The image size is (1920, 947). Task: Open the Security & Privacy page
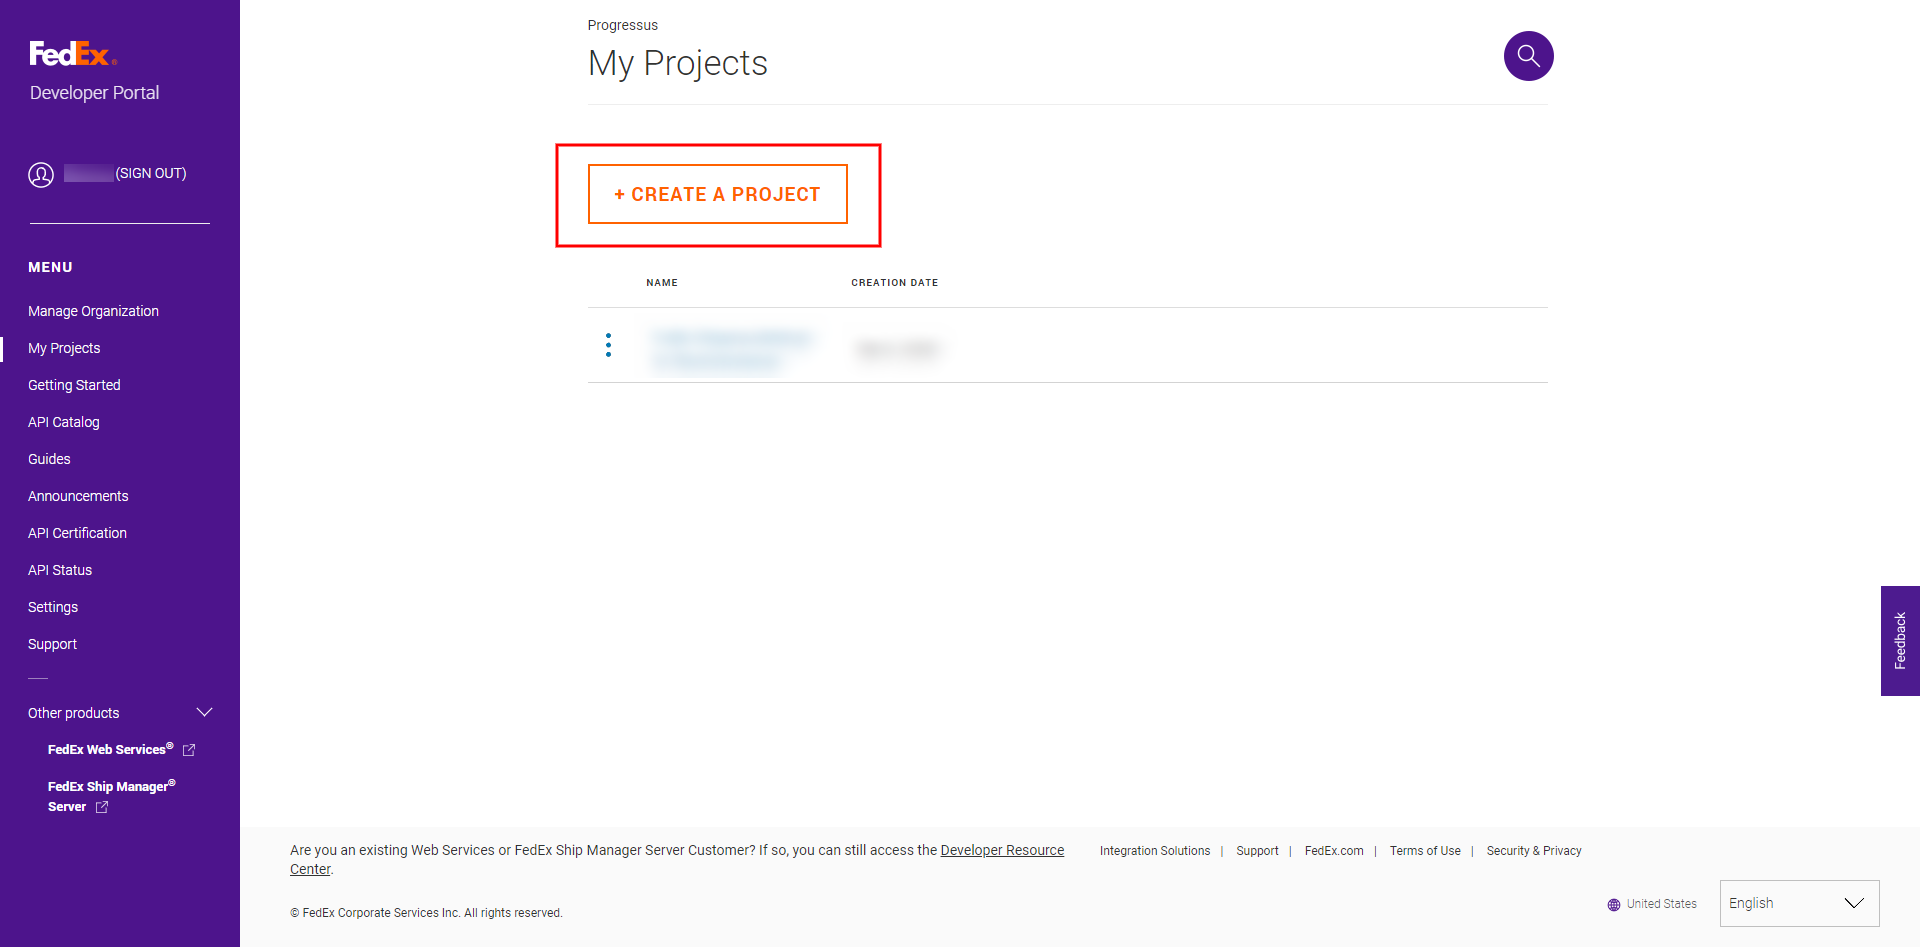click(1534, 850)
